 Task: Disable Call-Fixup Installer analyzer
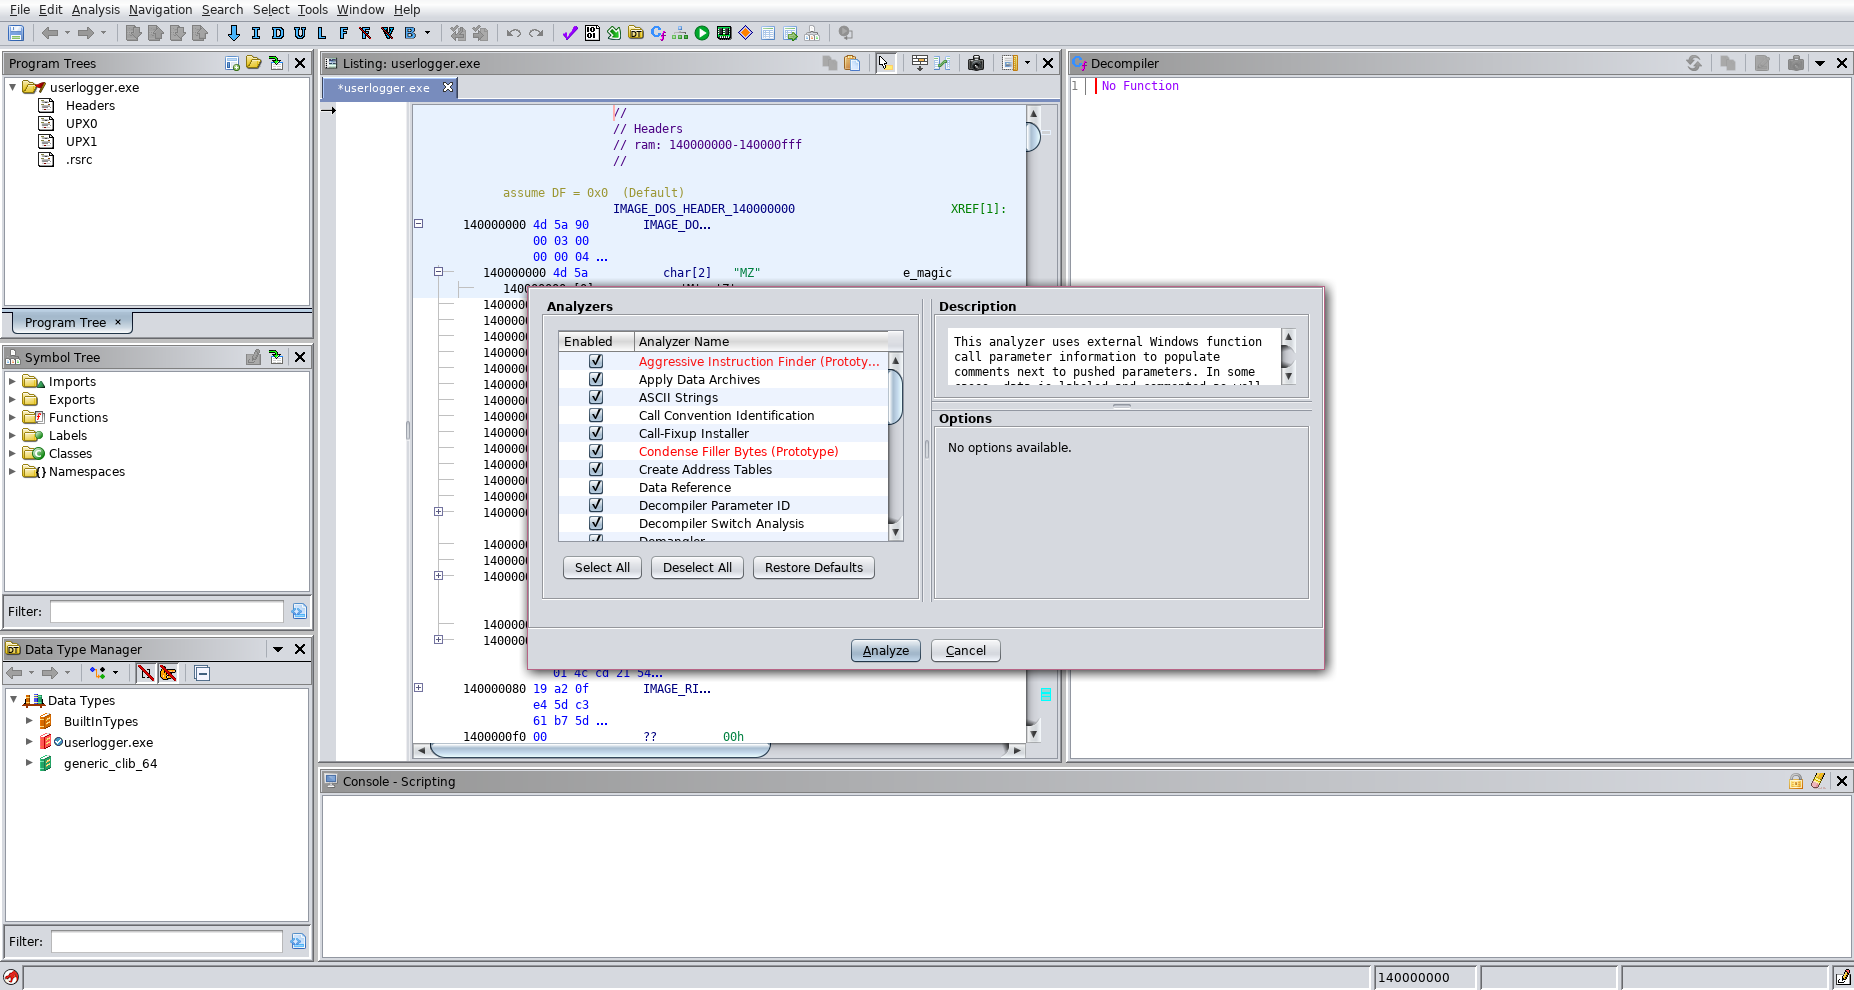coord(596,433)
